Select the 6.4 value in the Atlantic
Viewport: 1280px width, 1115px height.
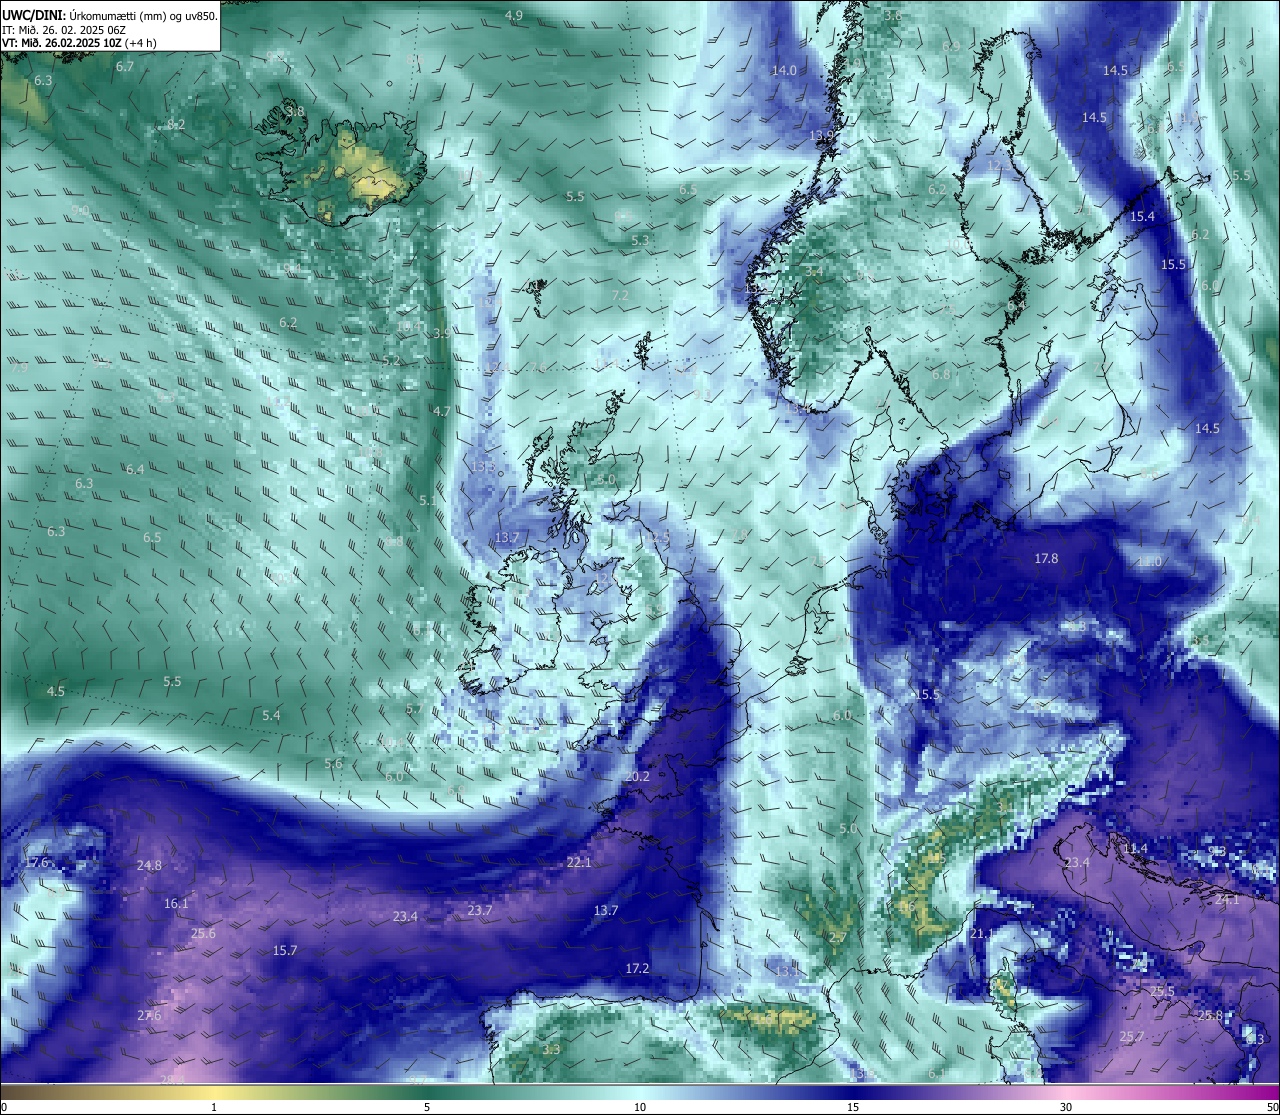(x=135, y=469)
